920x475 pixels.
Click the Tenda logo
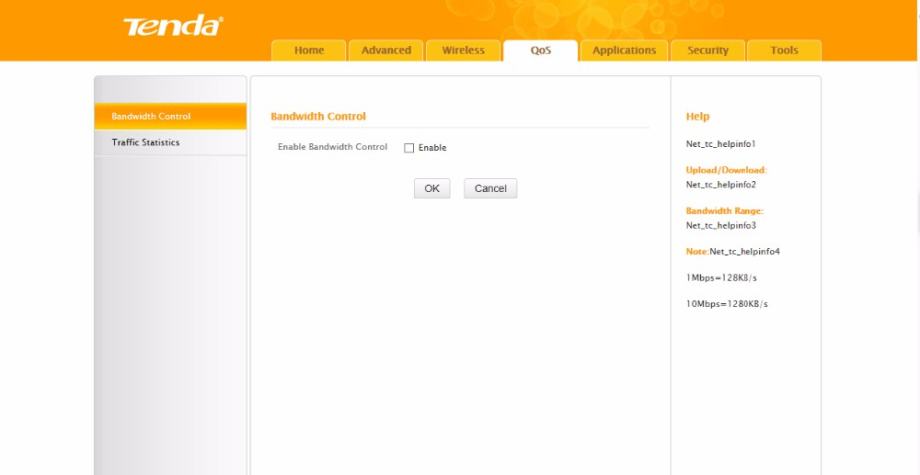coord(171,27)
